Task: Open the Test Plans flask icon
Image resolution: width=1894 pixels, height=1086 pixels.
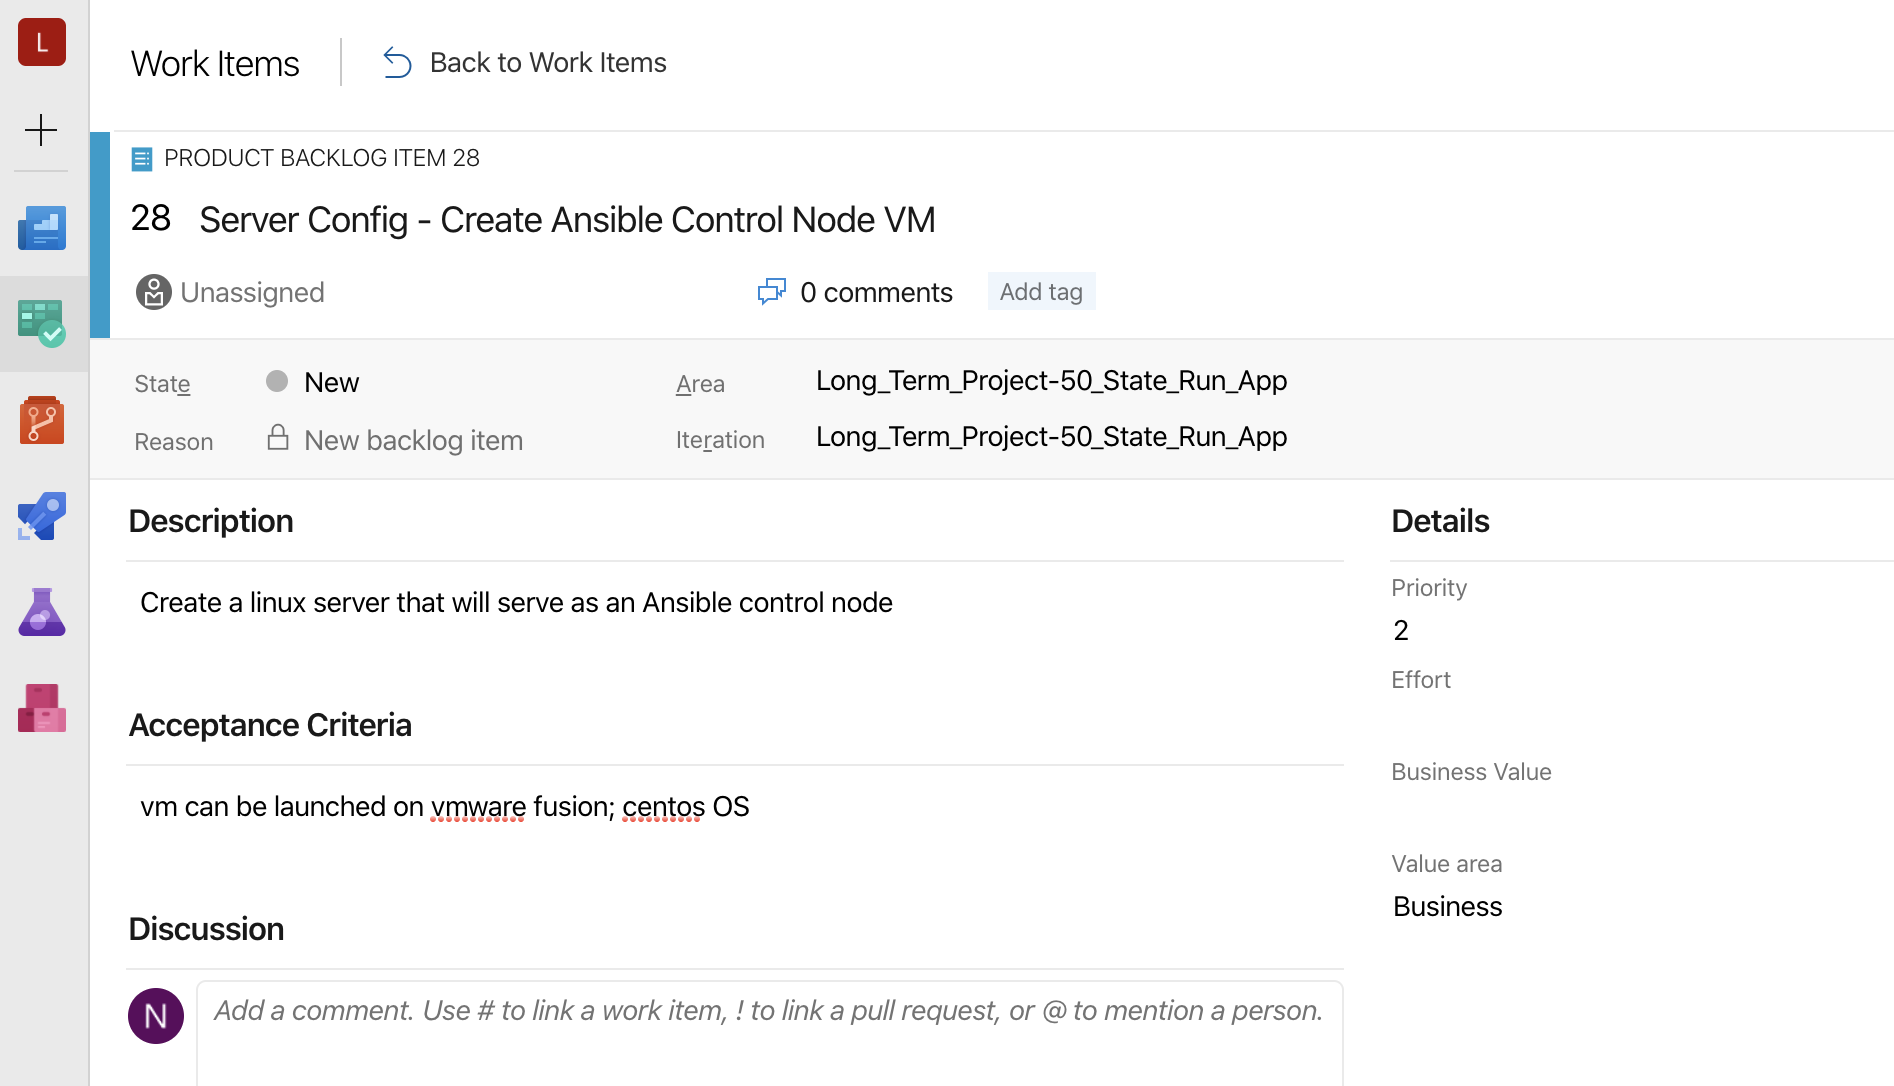Action: (42, 612)
